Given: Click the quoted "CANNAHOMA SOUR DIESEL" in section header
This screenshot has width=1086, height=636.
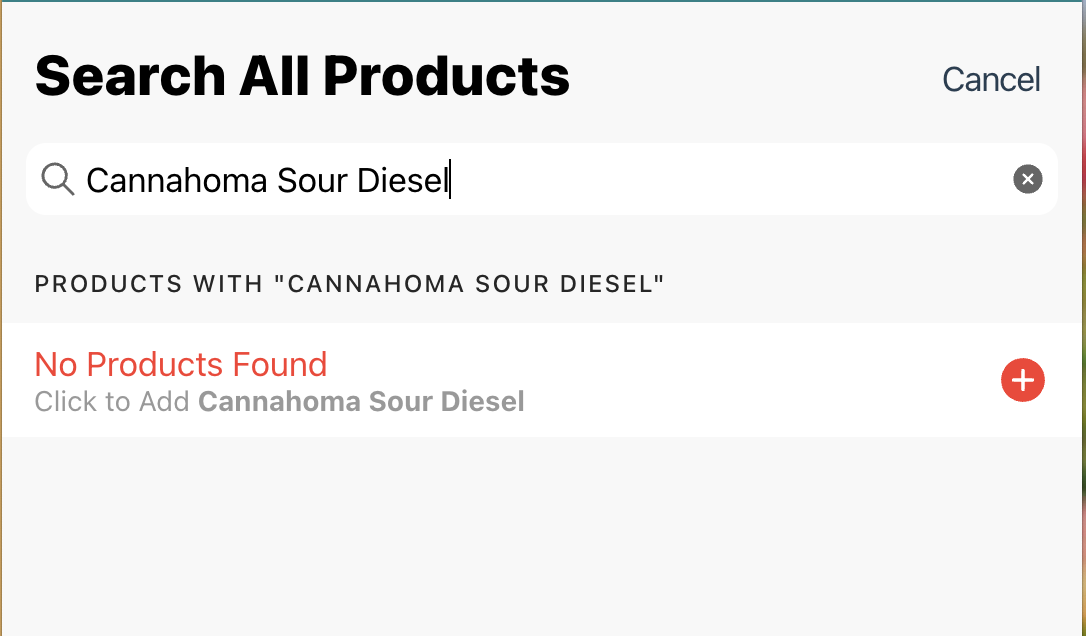Looking at the screenshot, I should (470, 285).
